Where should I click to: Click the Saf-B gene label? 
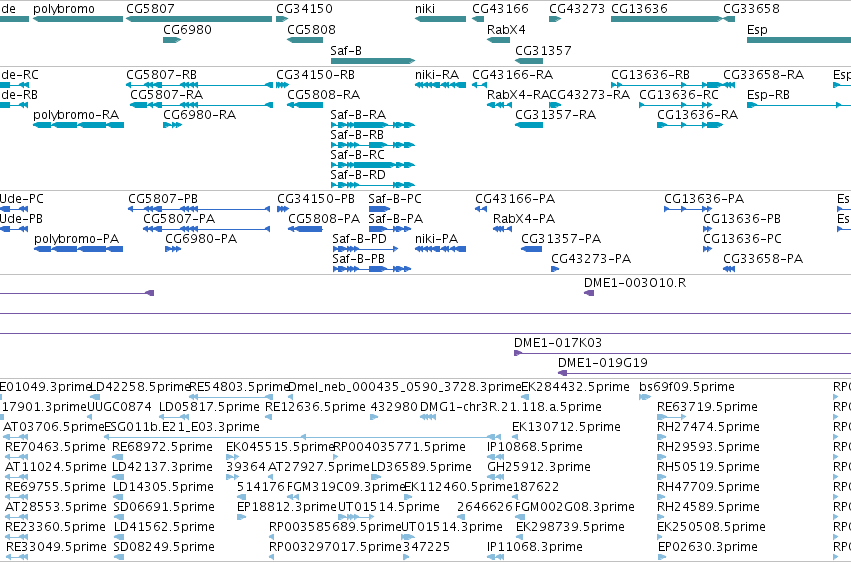(346, 50)
